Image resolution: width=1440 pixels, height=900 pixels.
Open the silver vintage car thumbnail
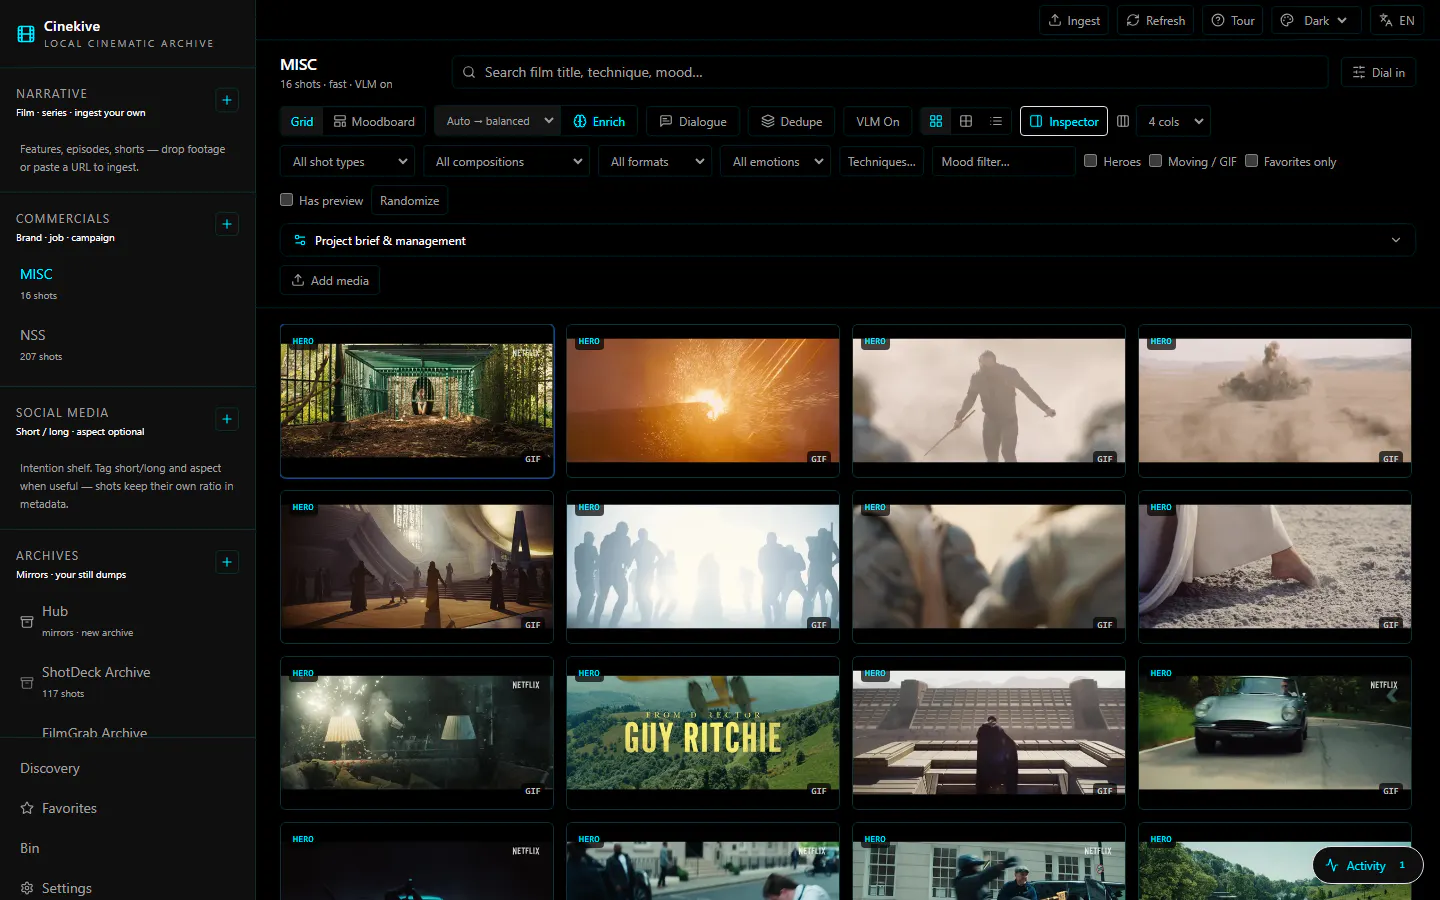[1275, 733]
